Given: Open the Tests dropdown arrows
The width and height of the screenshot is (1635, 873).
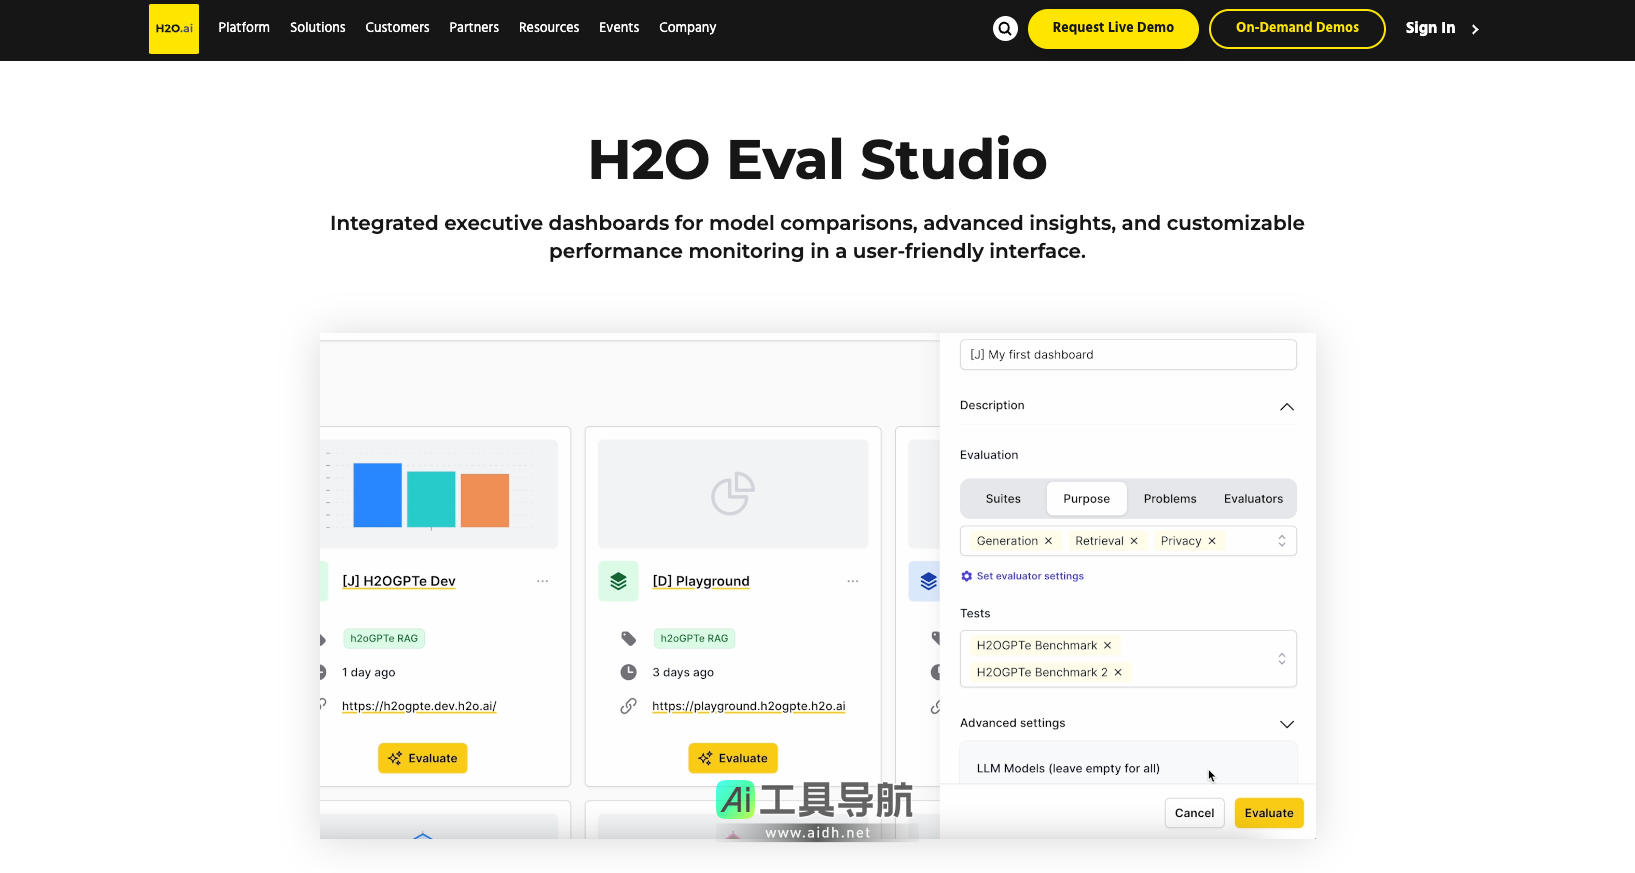Looking at the screenshot, I should coord(1282,659).
